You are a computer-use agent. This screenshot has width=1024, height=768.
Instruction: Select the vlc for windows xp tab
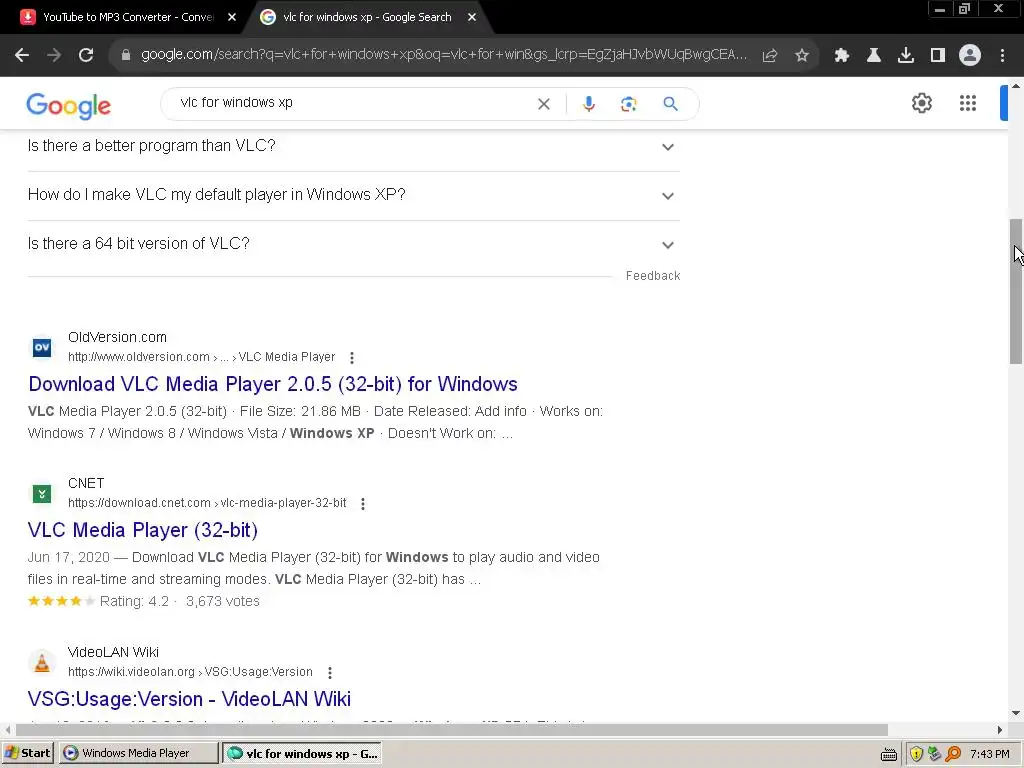tap(367, 18)
